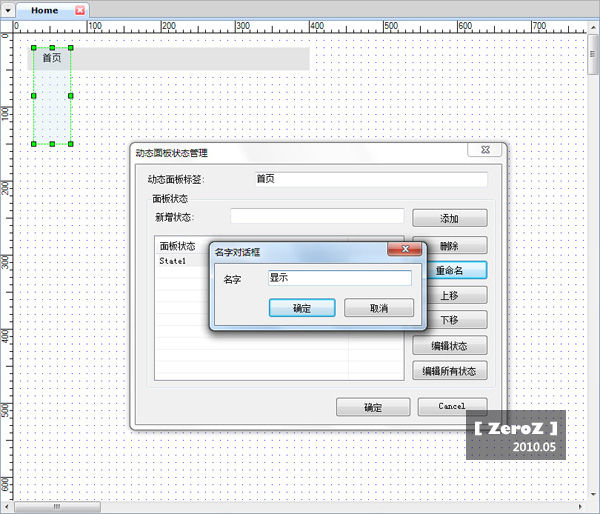This screenshot has width=600, height=514.
Task: Click the 编辑状态 button
Action: coord(450,346)
